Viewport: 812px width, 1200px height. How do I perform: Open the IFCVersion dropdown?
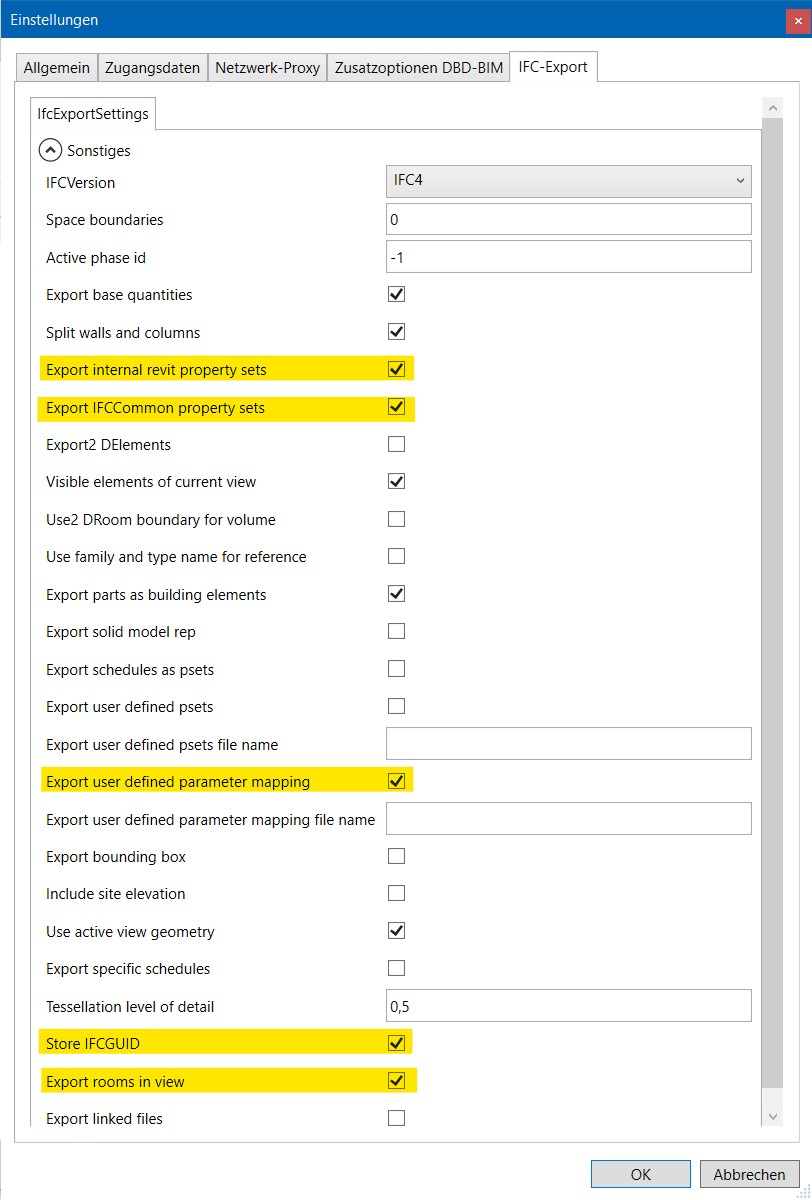point(568,181)
